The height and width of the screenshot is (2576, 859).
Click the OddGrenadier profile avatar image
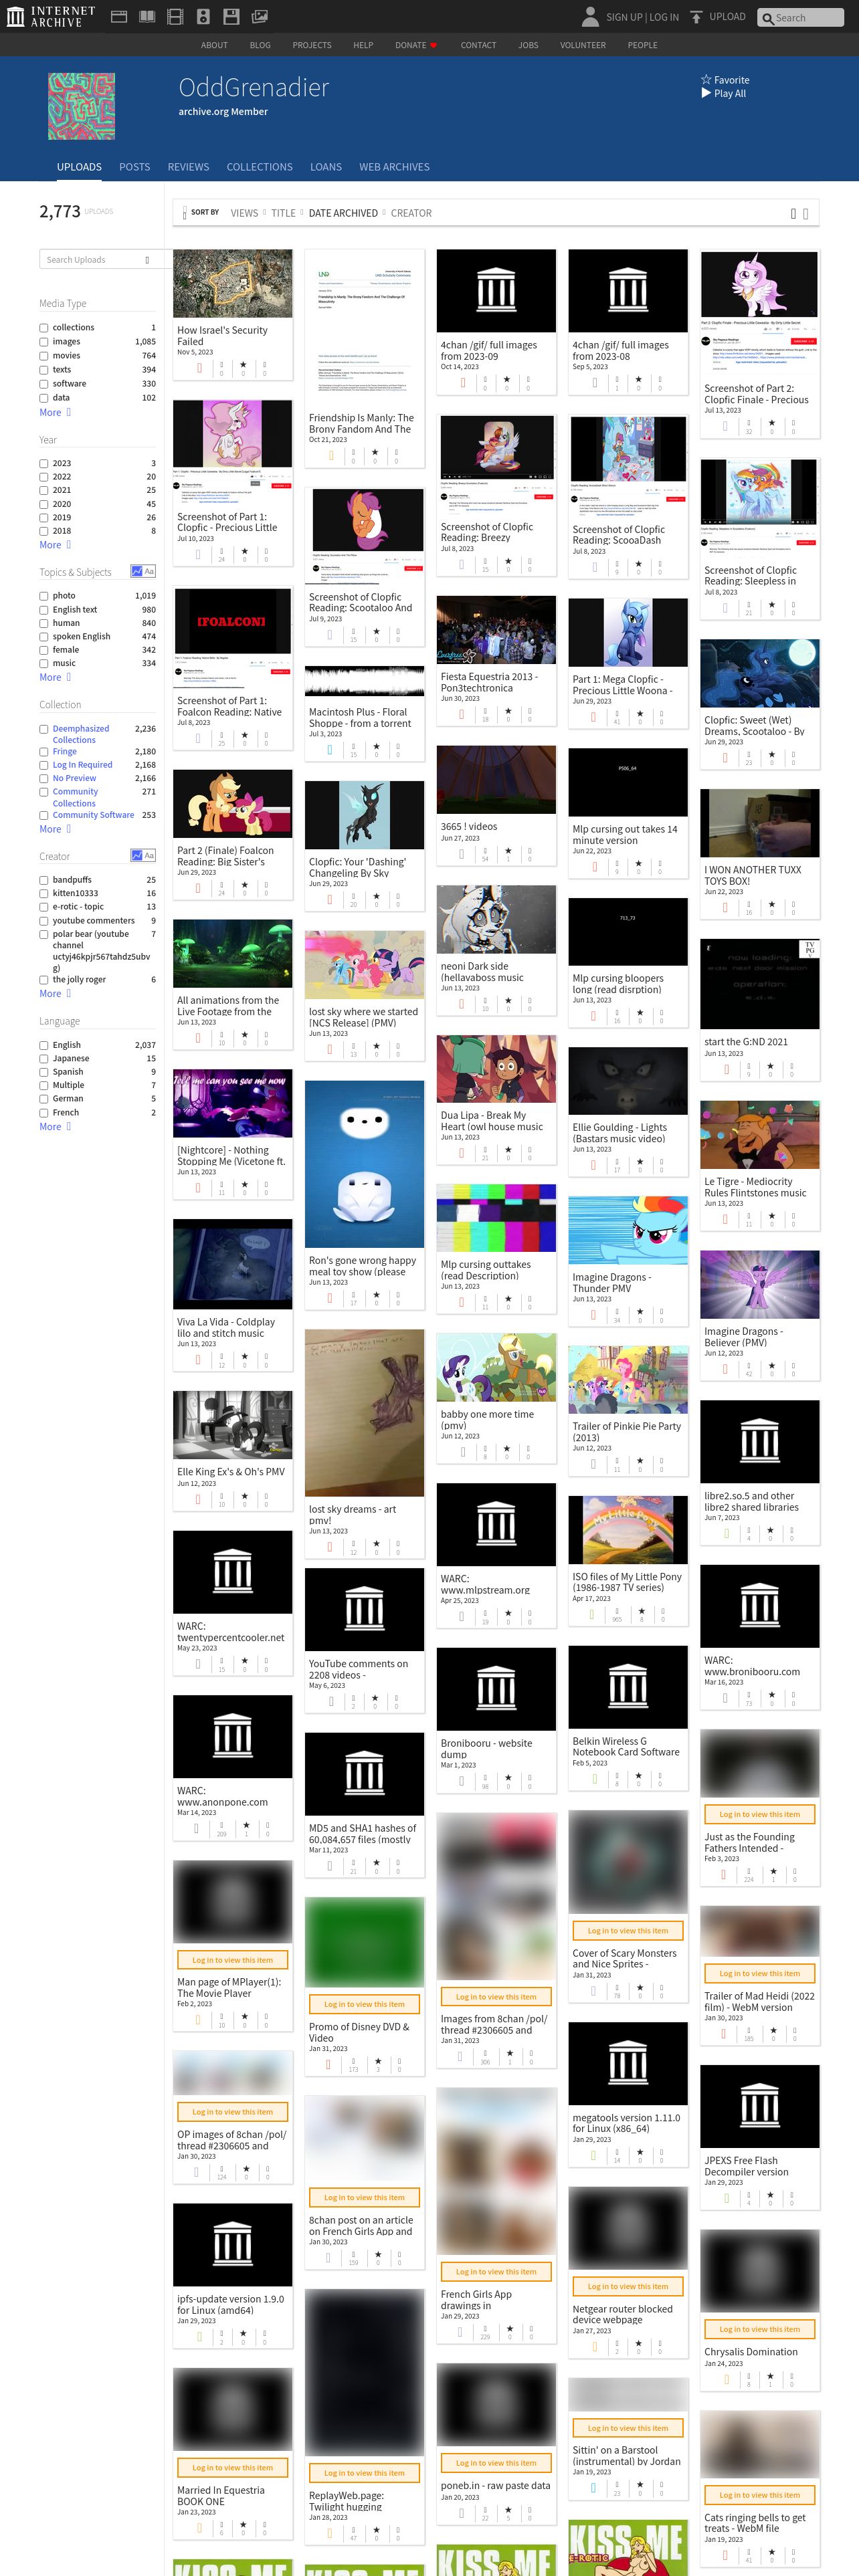pyautogui.click(x=81, y=106)
